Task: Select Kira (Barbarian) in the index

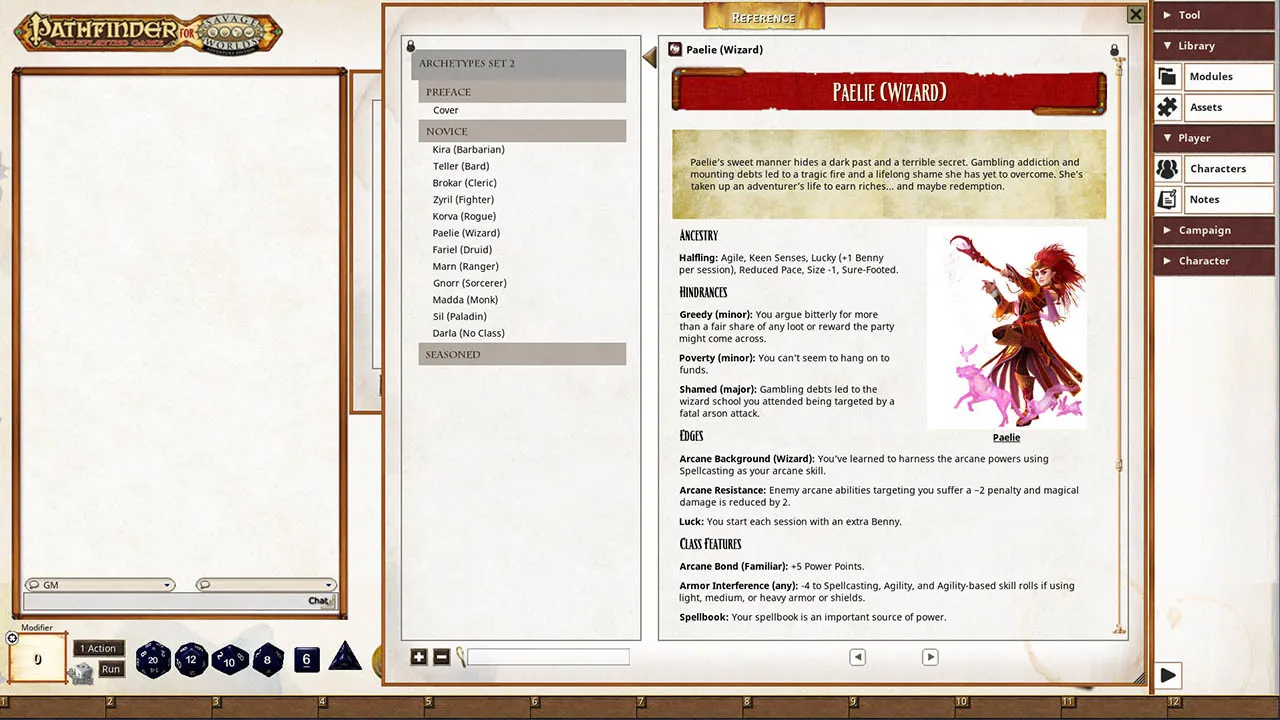Action: coord(469,149)
